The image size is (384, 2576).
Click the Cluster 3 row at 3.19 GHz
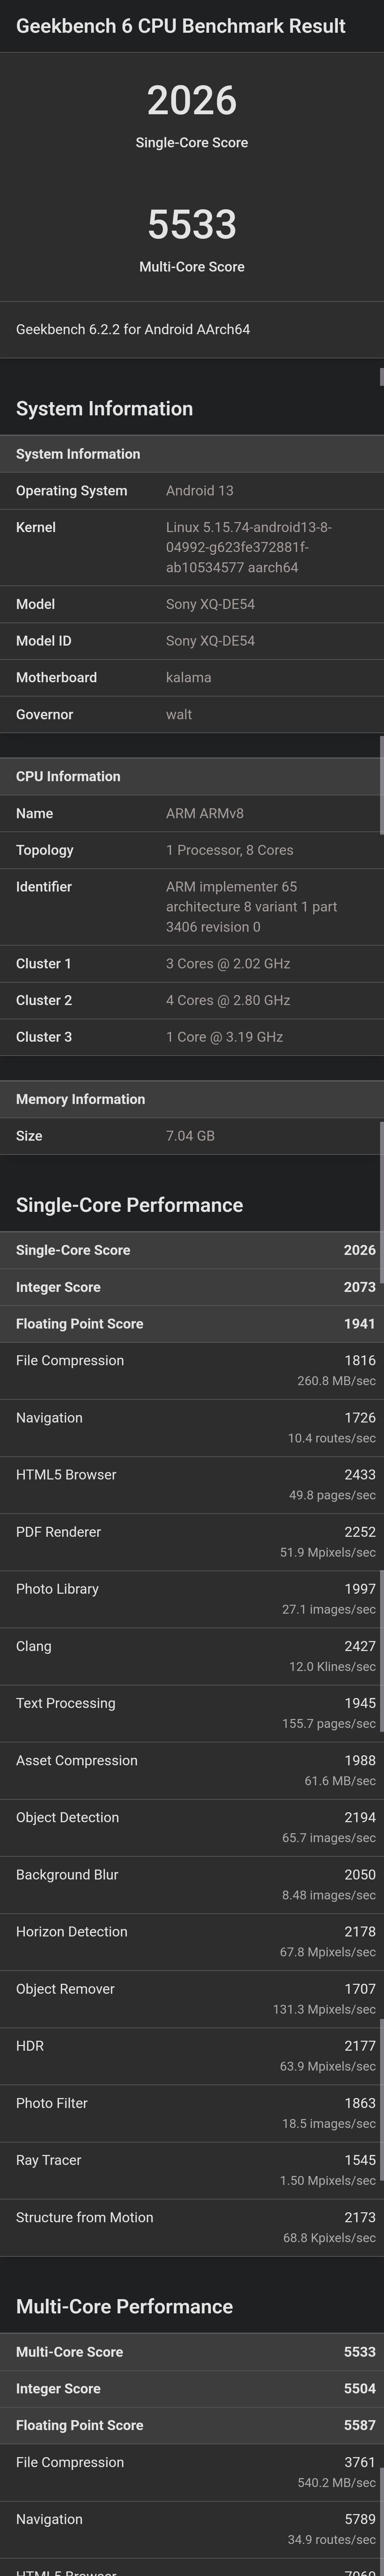point(192,1037)
